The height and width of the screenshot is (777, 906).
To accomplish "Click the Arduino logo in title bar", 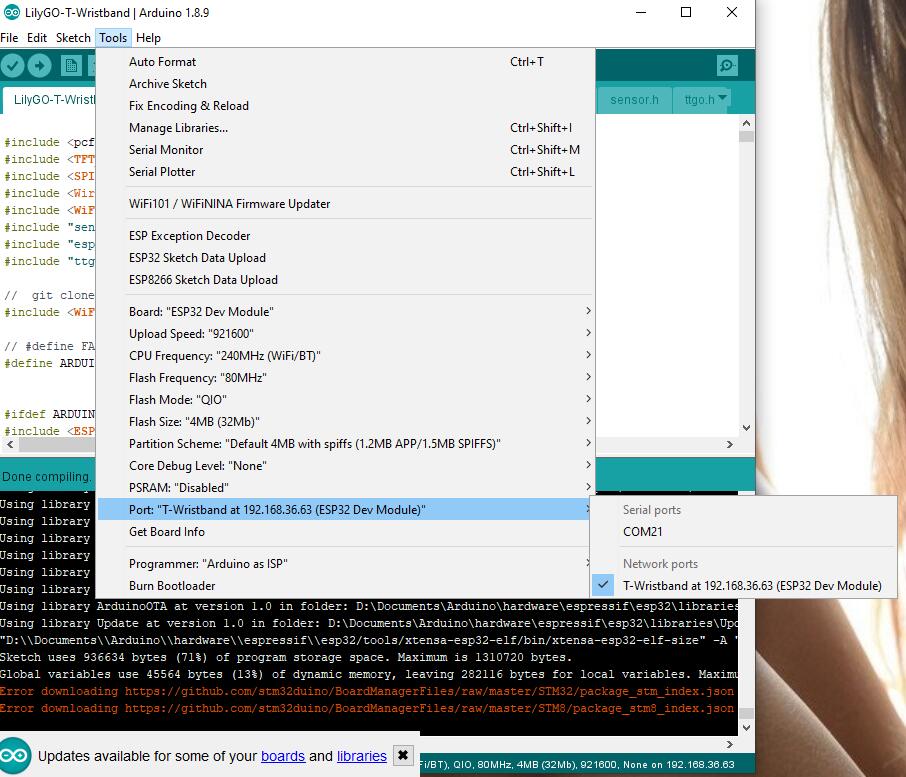I will coord(12,12).
